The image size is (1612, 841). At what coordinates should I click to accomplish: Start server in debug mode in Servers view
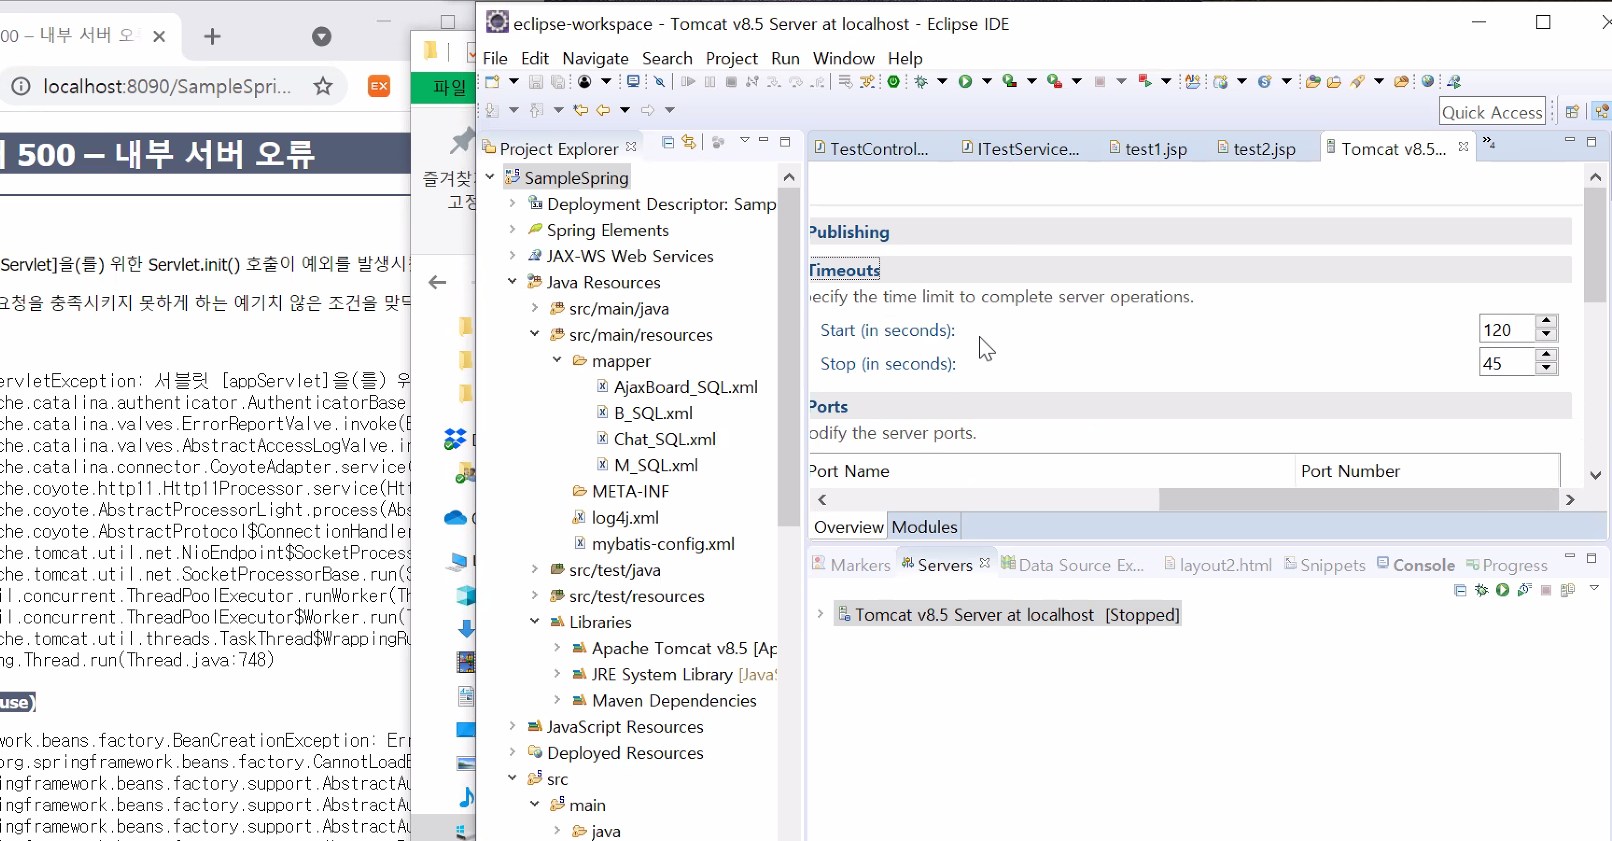click(x=1481, y=590)
